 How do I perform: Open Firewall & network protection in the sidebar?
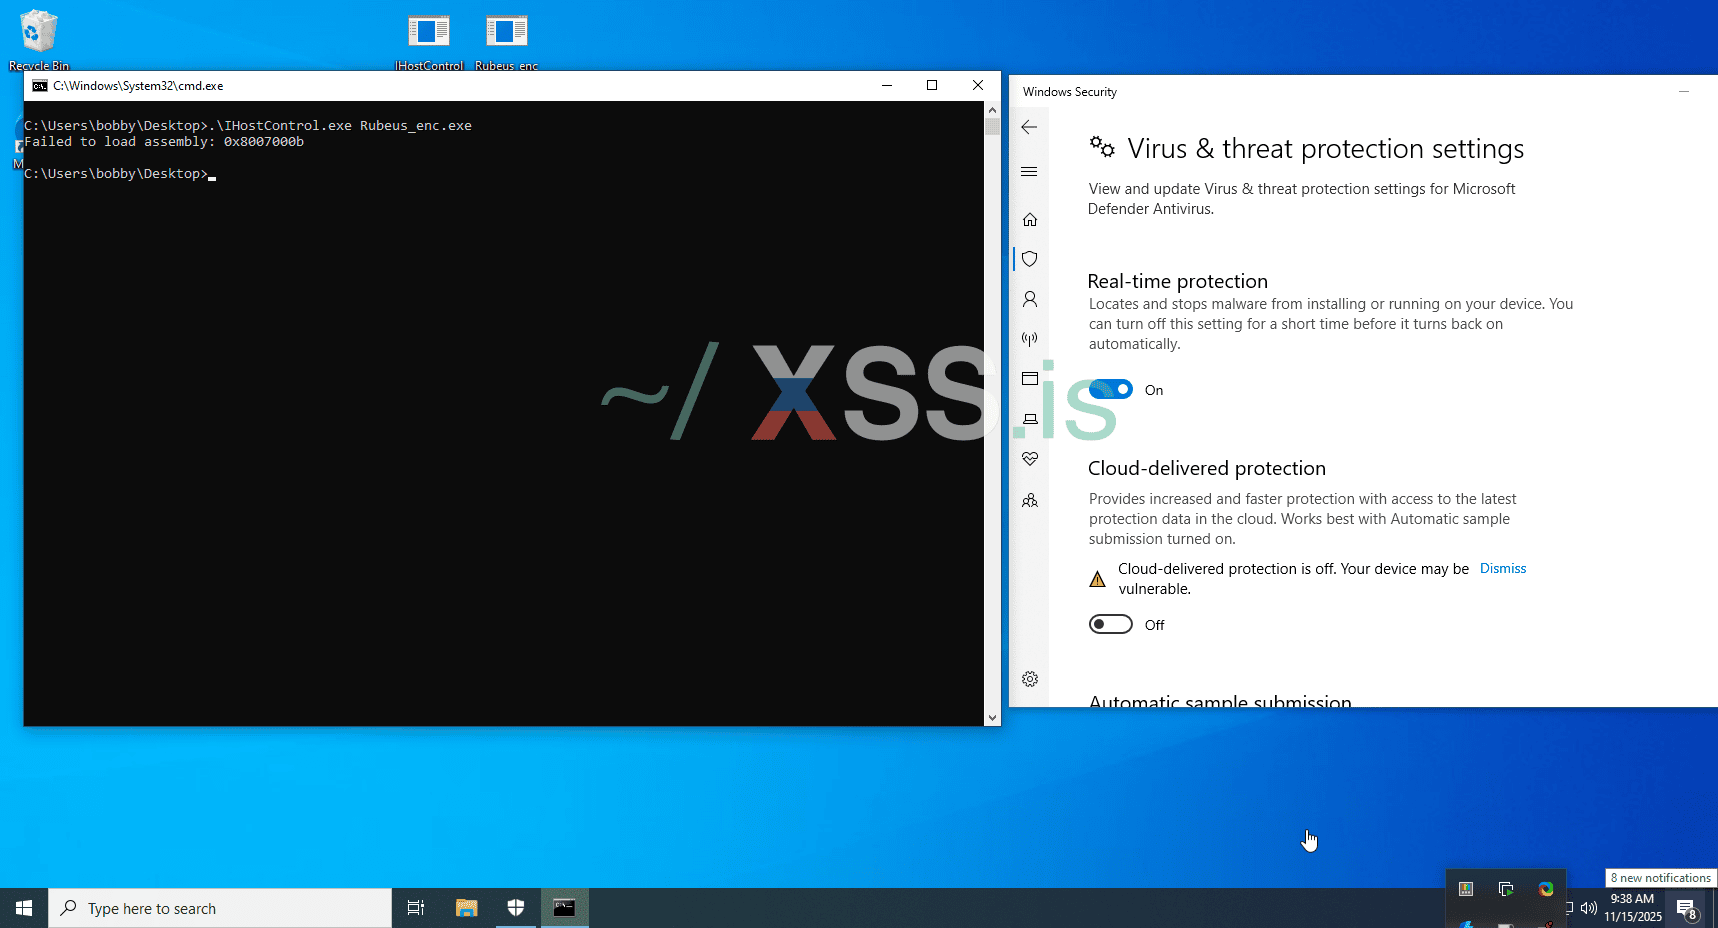click(x=1030, y=339)
